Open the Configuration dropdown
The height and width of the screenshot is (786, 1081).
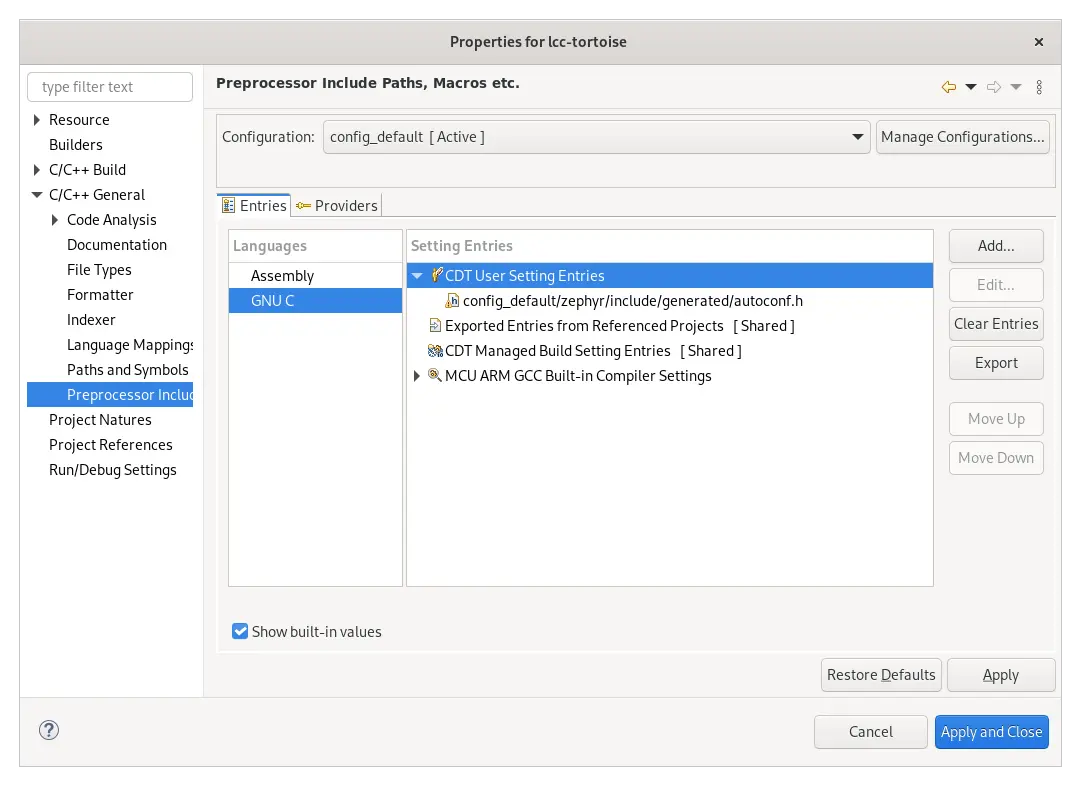[x=857, y=137]
